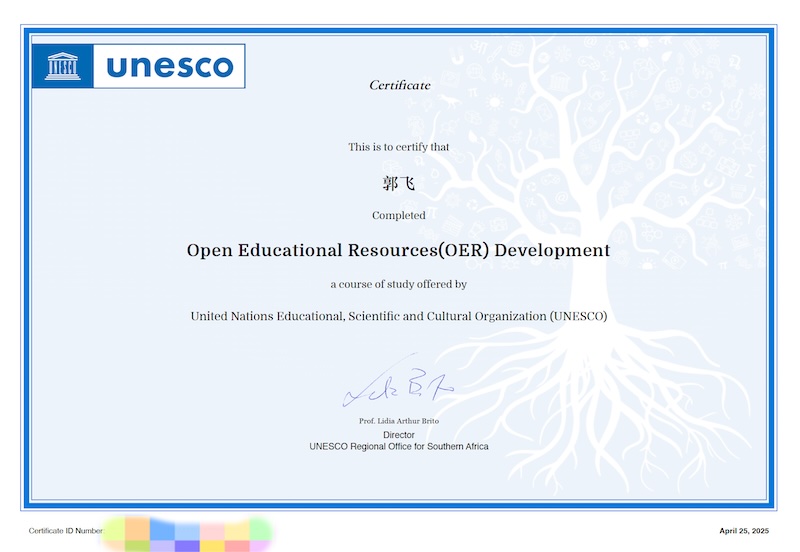Image resolution: width=800 pixels, height=552 pixels.
Task: Click 'Open Educational Resources(OER) Development' title
Action: click(398, 250)
